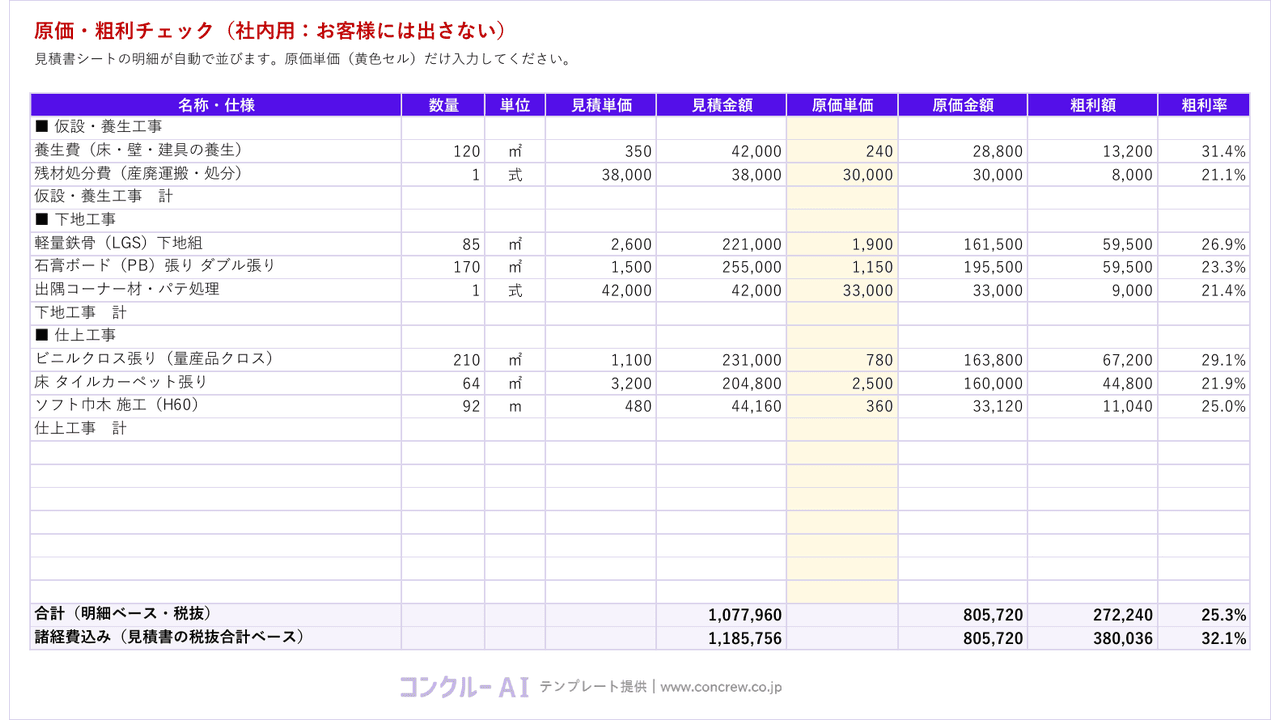Select the total estimate amount 1,077,960

(x=721, y=615)
